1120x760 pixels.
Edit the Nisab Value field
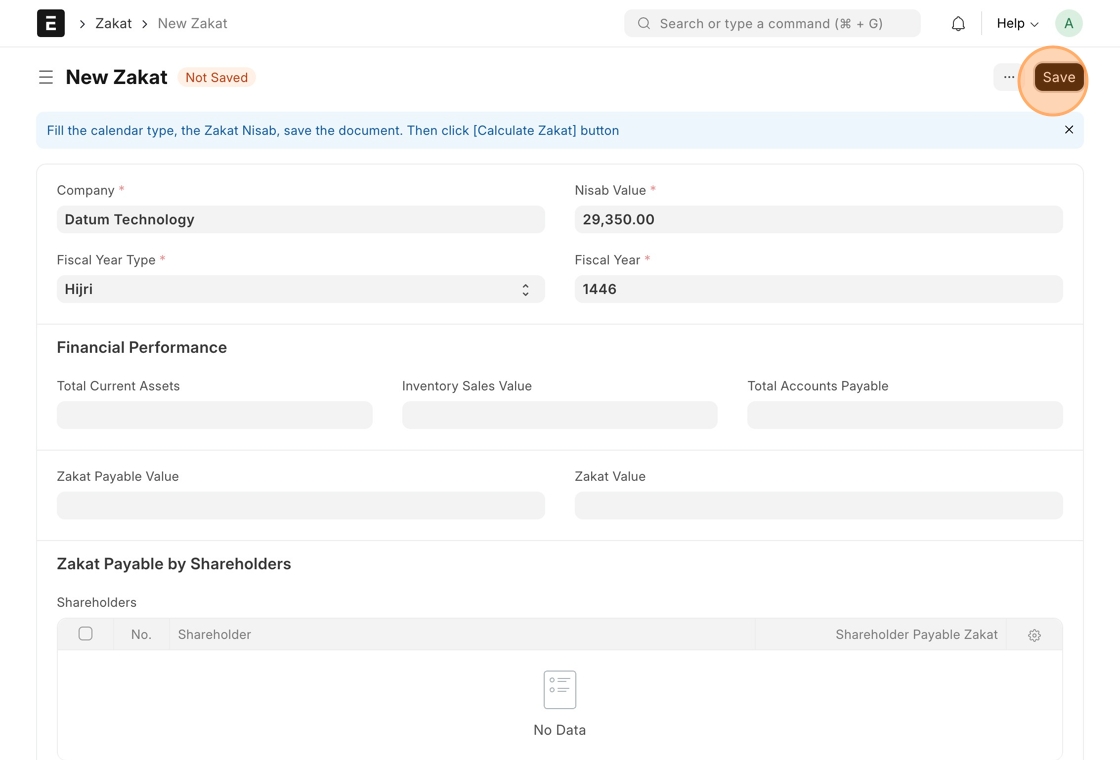pos(818,219)
